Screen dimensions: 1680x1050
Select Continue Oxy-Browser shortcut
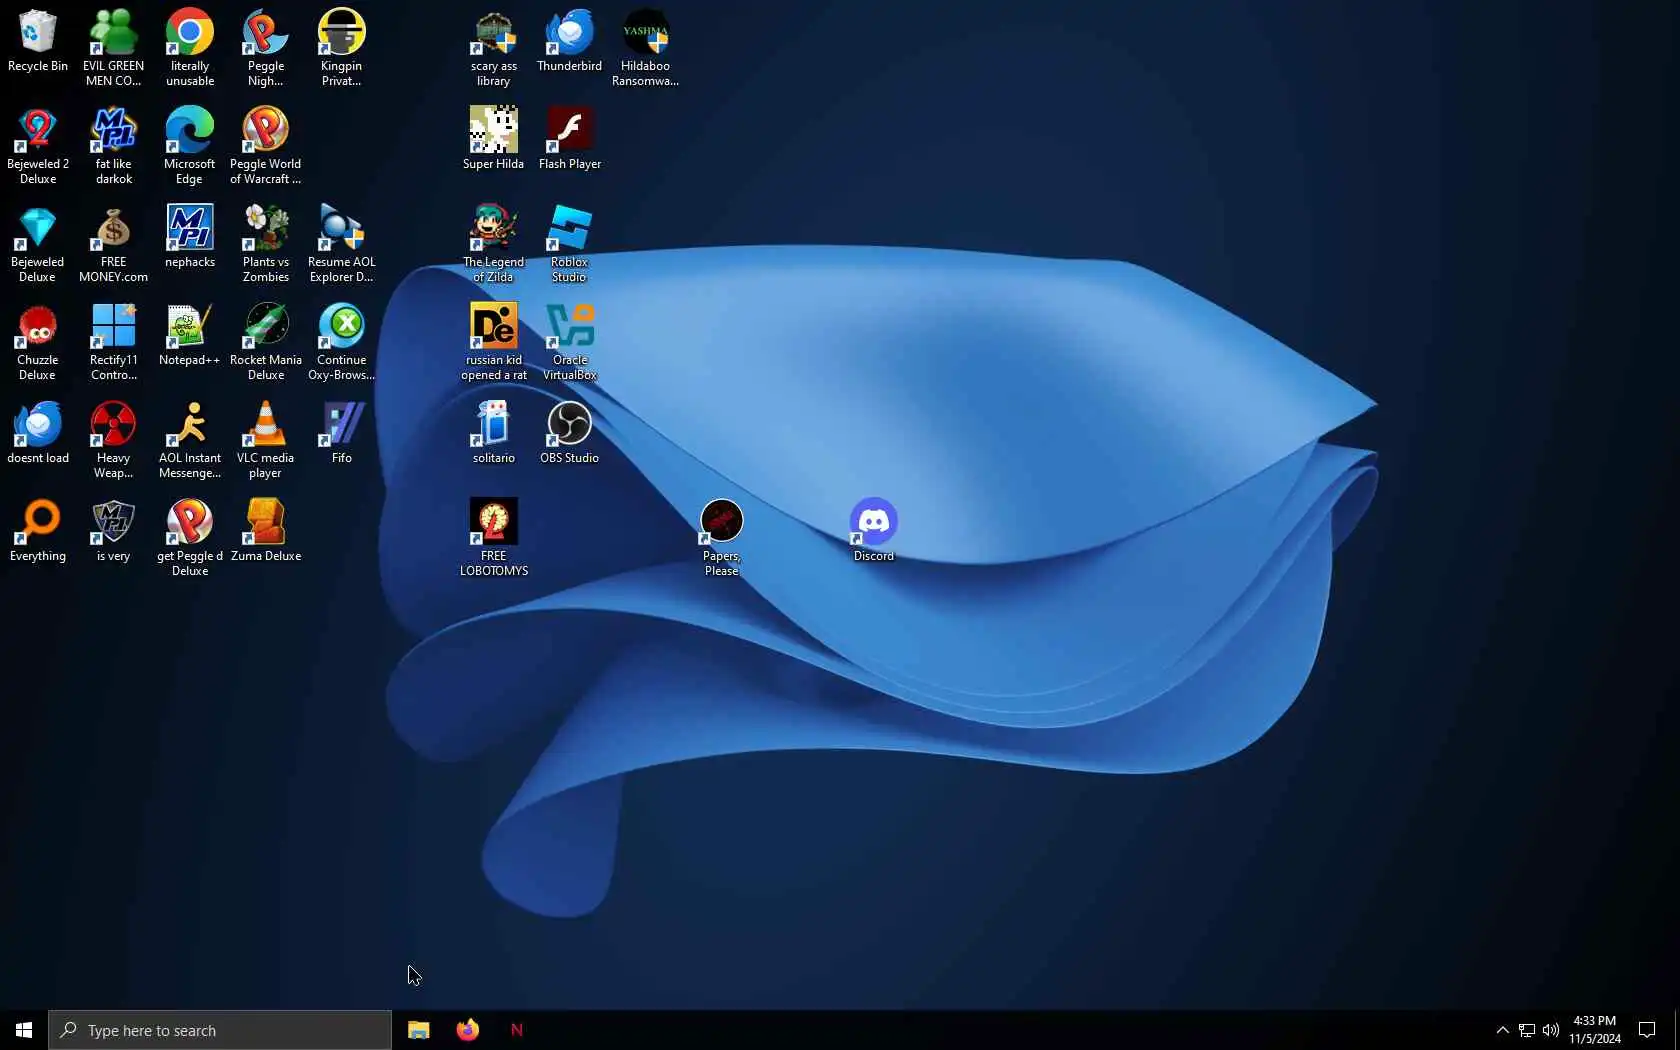[341, 341]
